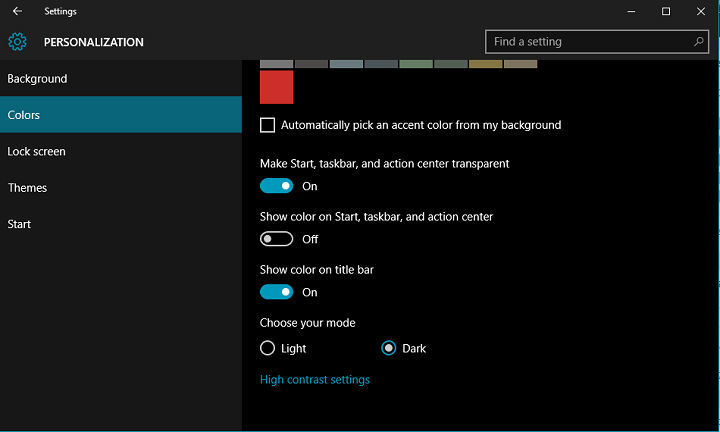Click the Personalization gear icon
The height and width of the screenshot is (432, 720).
coord(17,42)
